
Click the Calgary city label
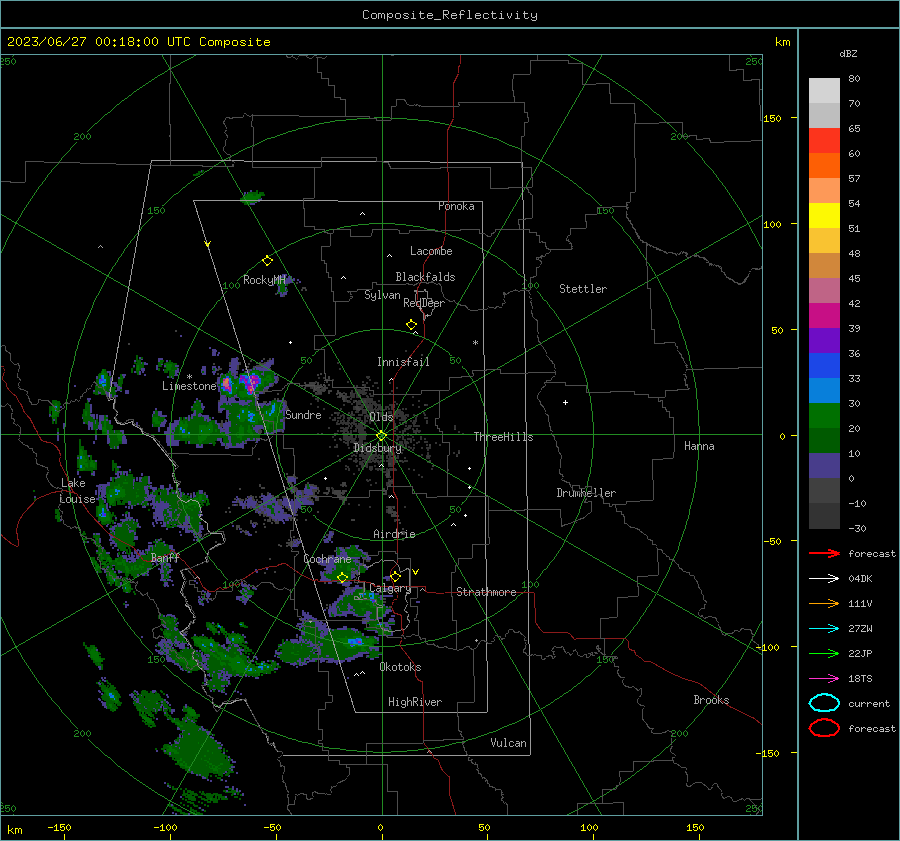pyautogui.click(x=390, y=588)
